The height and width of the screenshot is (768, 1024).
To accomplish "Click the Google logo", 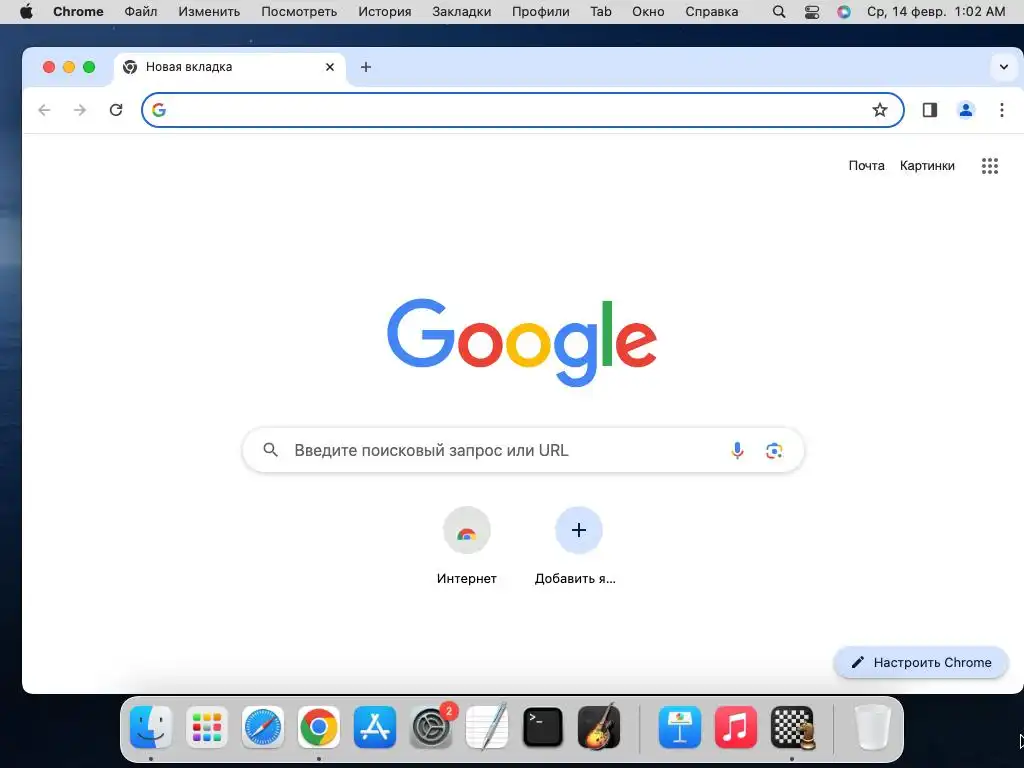I will (522, 342).
